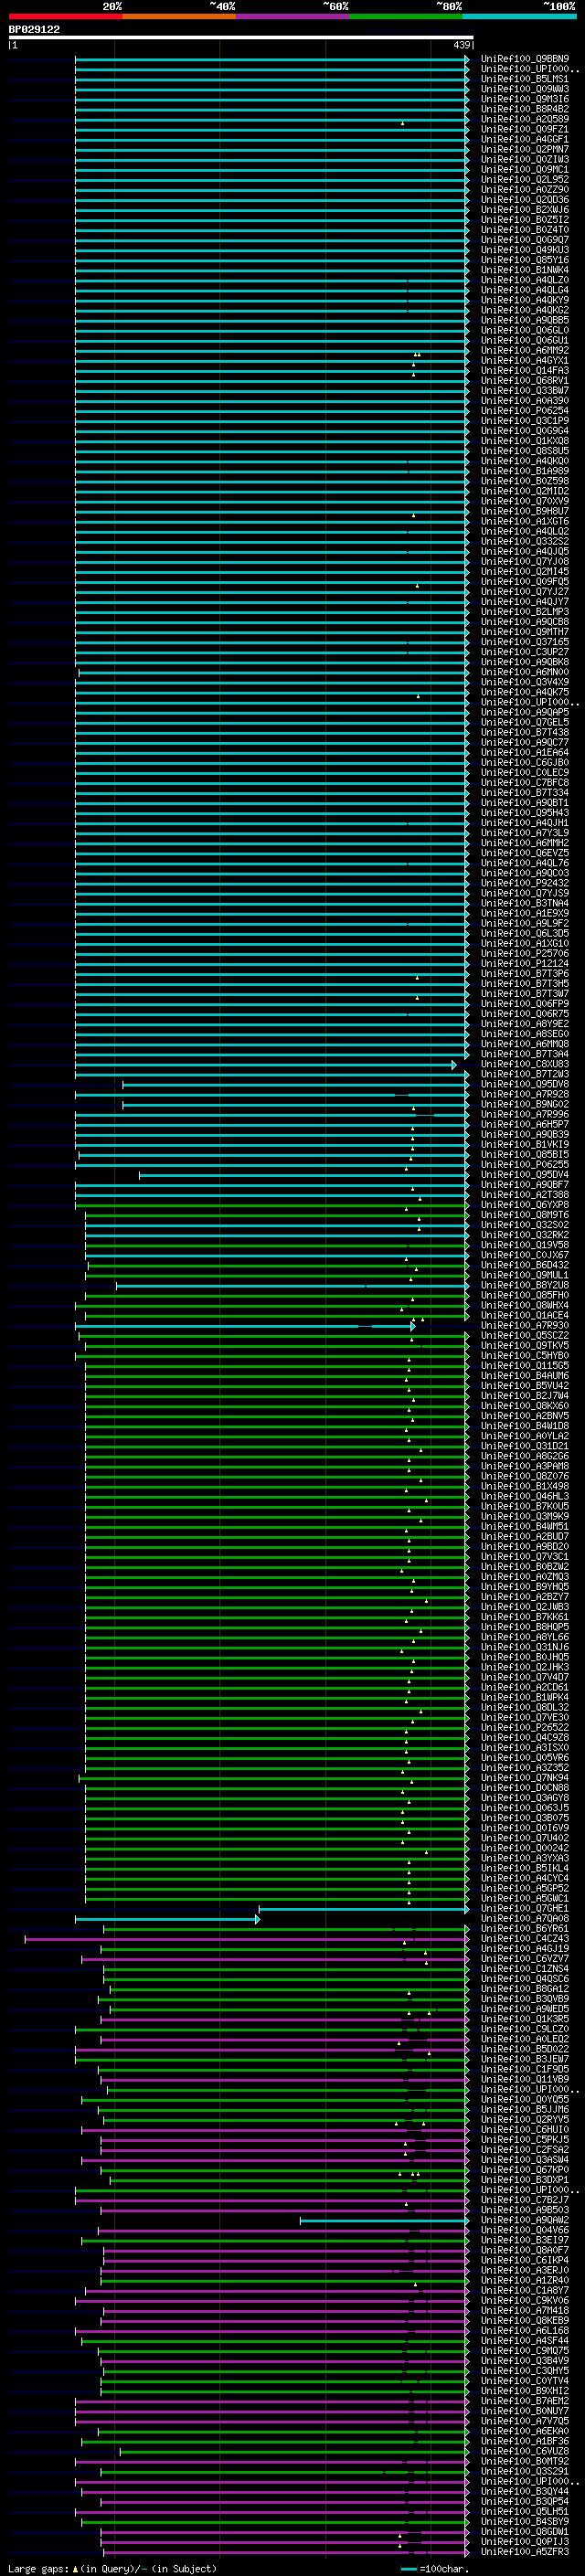Select hit label UniRef100_Q09MC1

pyautogui.click(x=525, y=169)
